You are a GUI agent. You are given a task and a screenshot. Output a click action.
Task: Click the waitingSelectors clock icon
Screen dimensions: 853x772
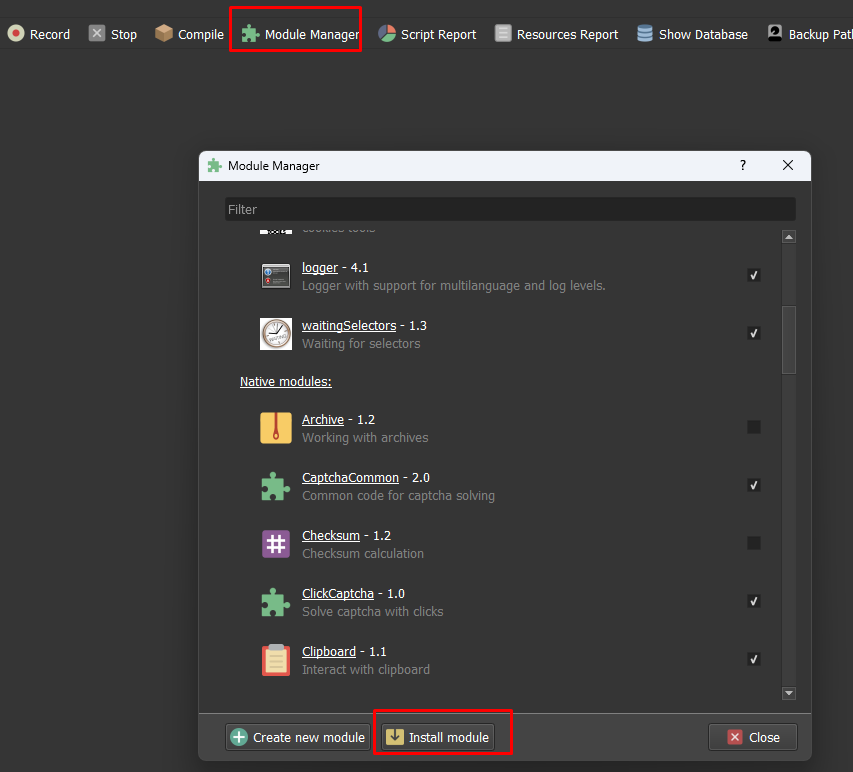[x=276, y=334]
